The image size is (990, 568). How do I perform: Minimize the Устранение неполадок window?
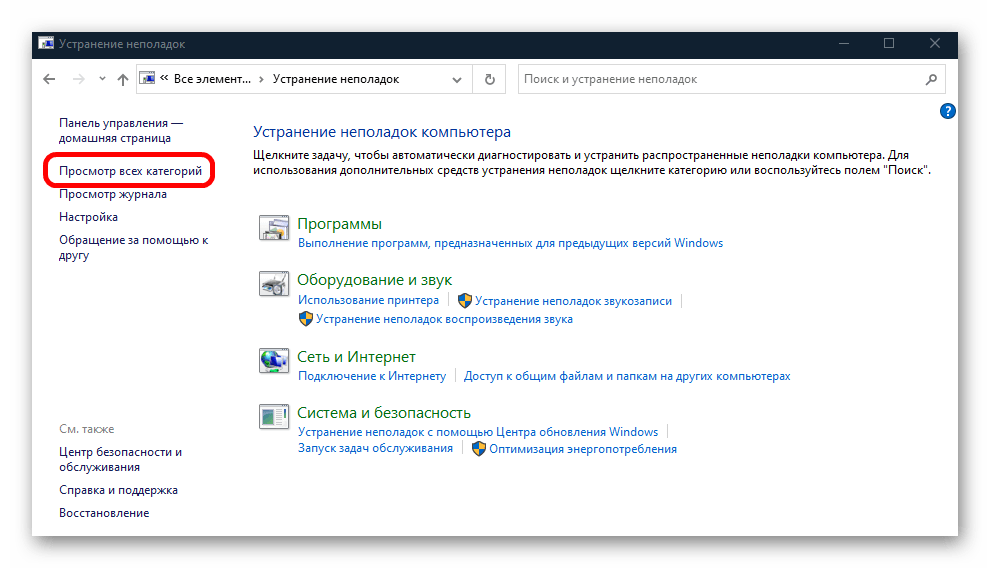844,44
